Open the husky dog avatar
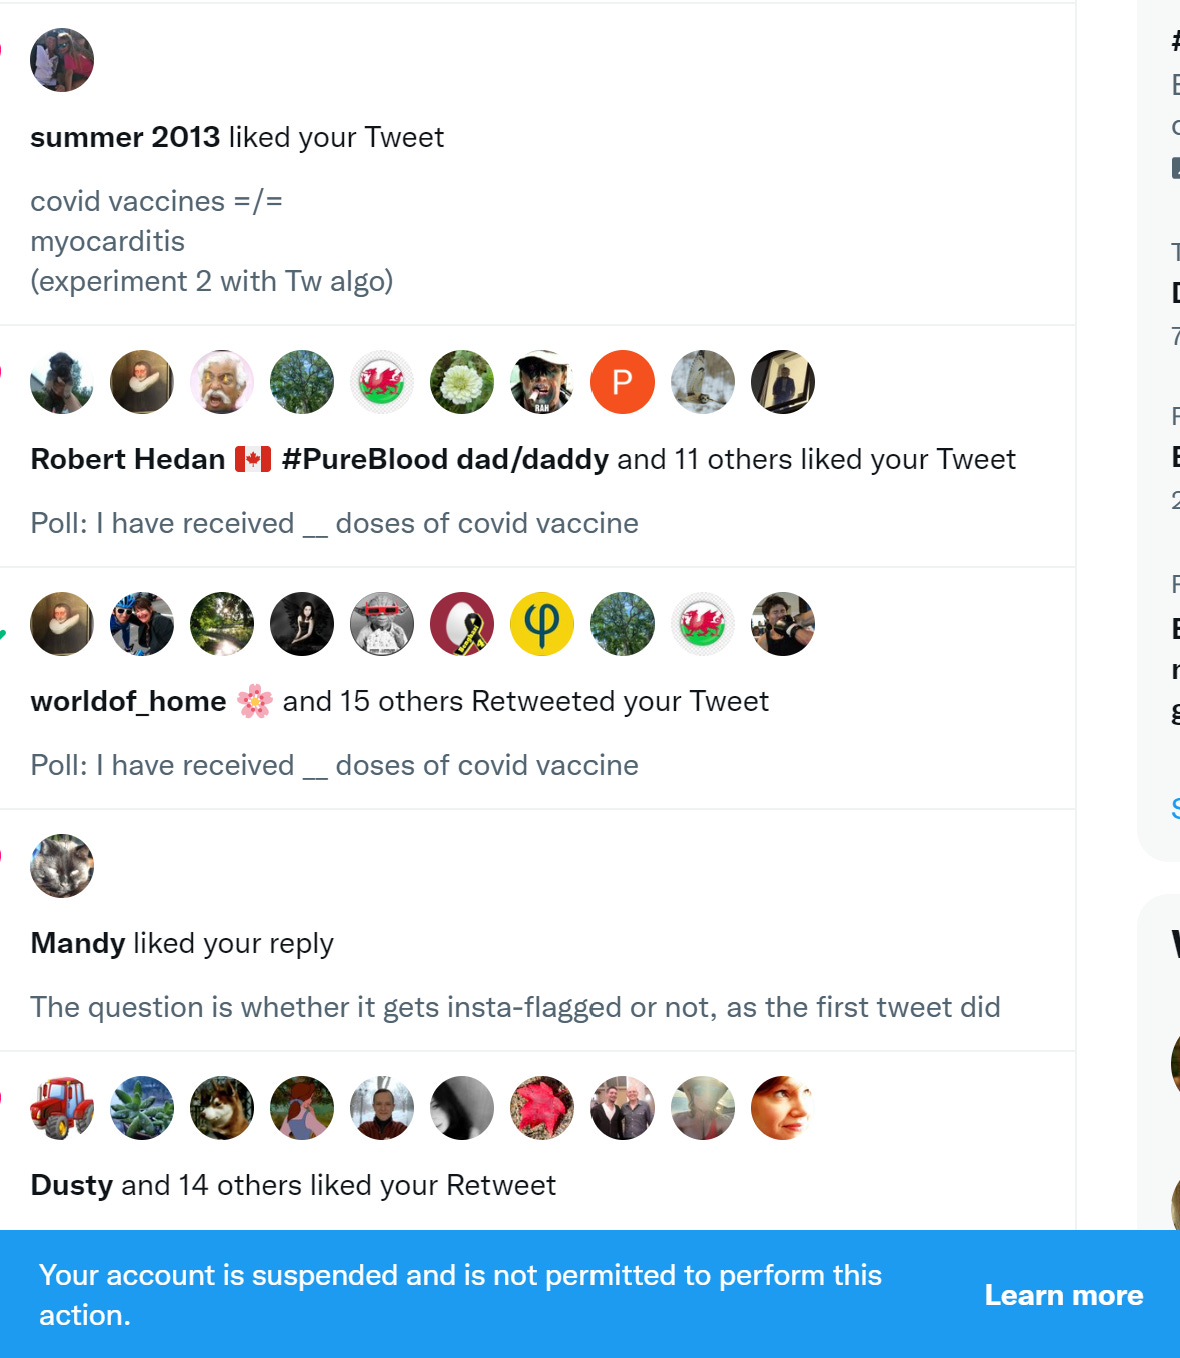The image size is (1180, 1358). [x=222, y=1108]
